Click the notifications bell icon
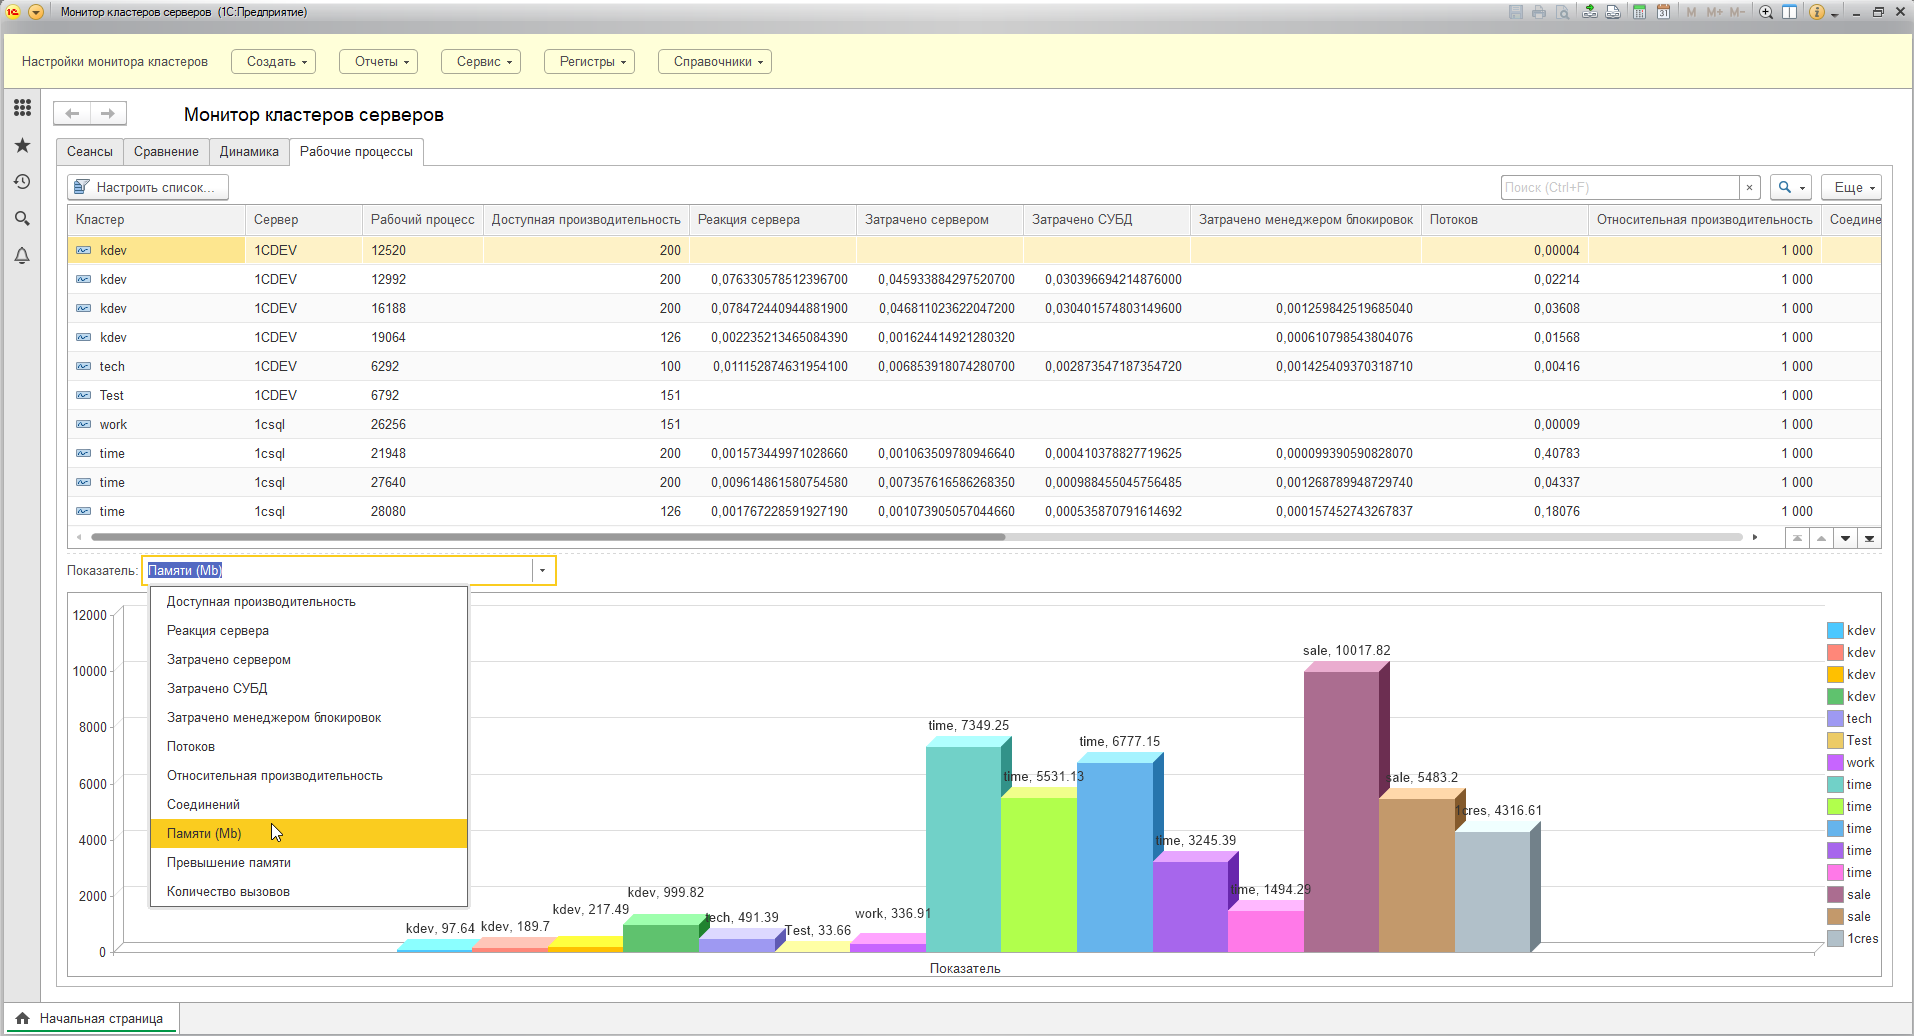This screenshot has width=1914, height=1036. pos(22,256)
